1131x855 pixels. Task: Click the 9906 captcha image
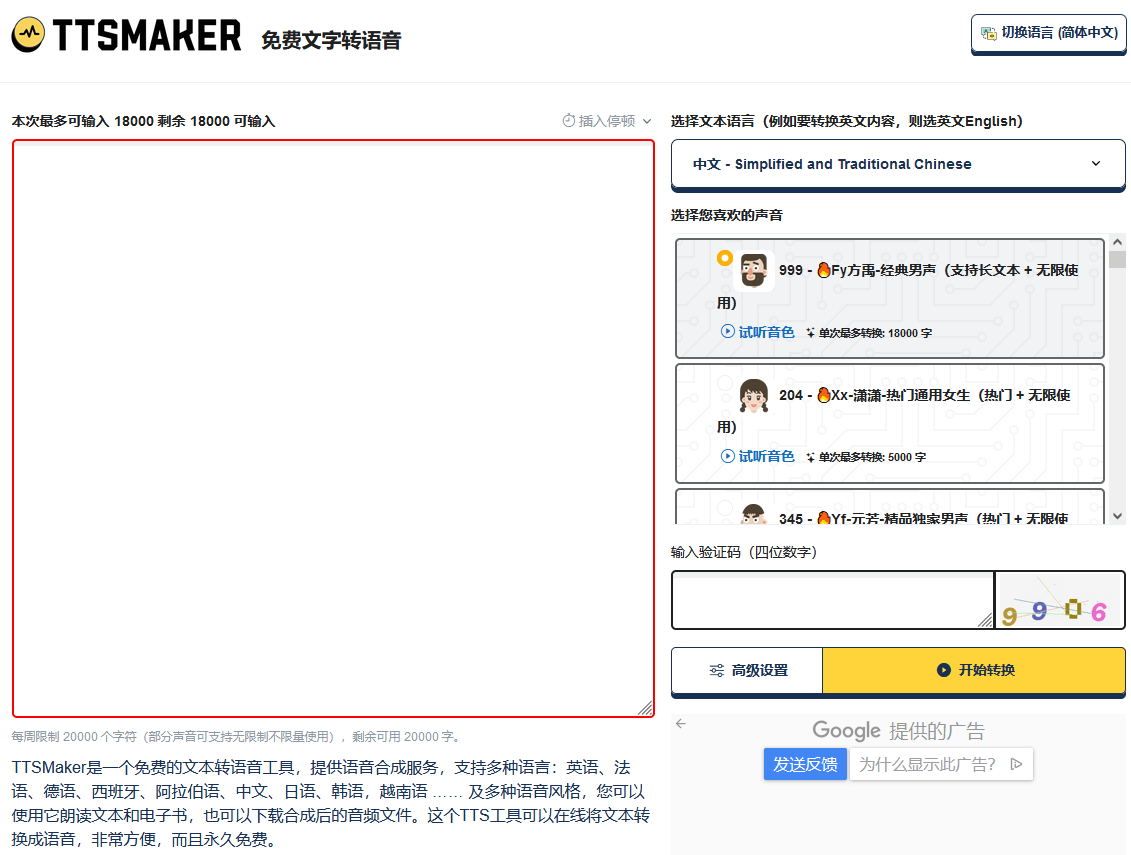tap(1061, 600)
